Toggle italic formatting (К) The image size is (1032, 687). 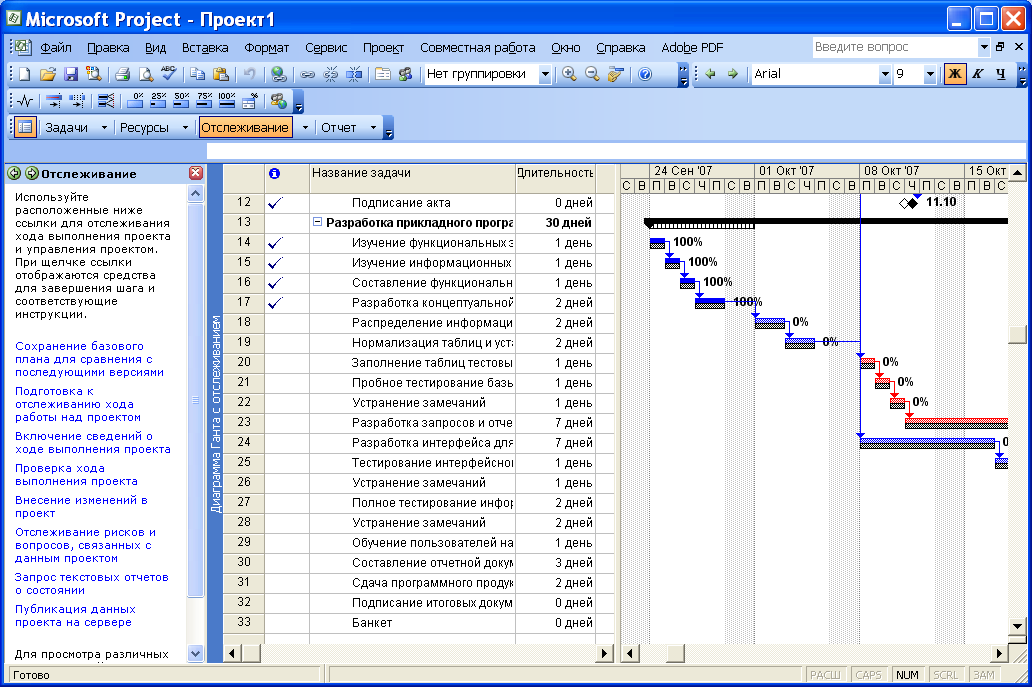pos(977,74)
